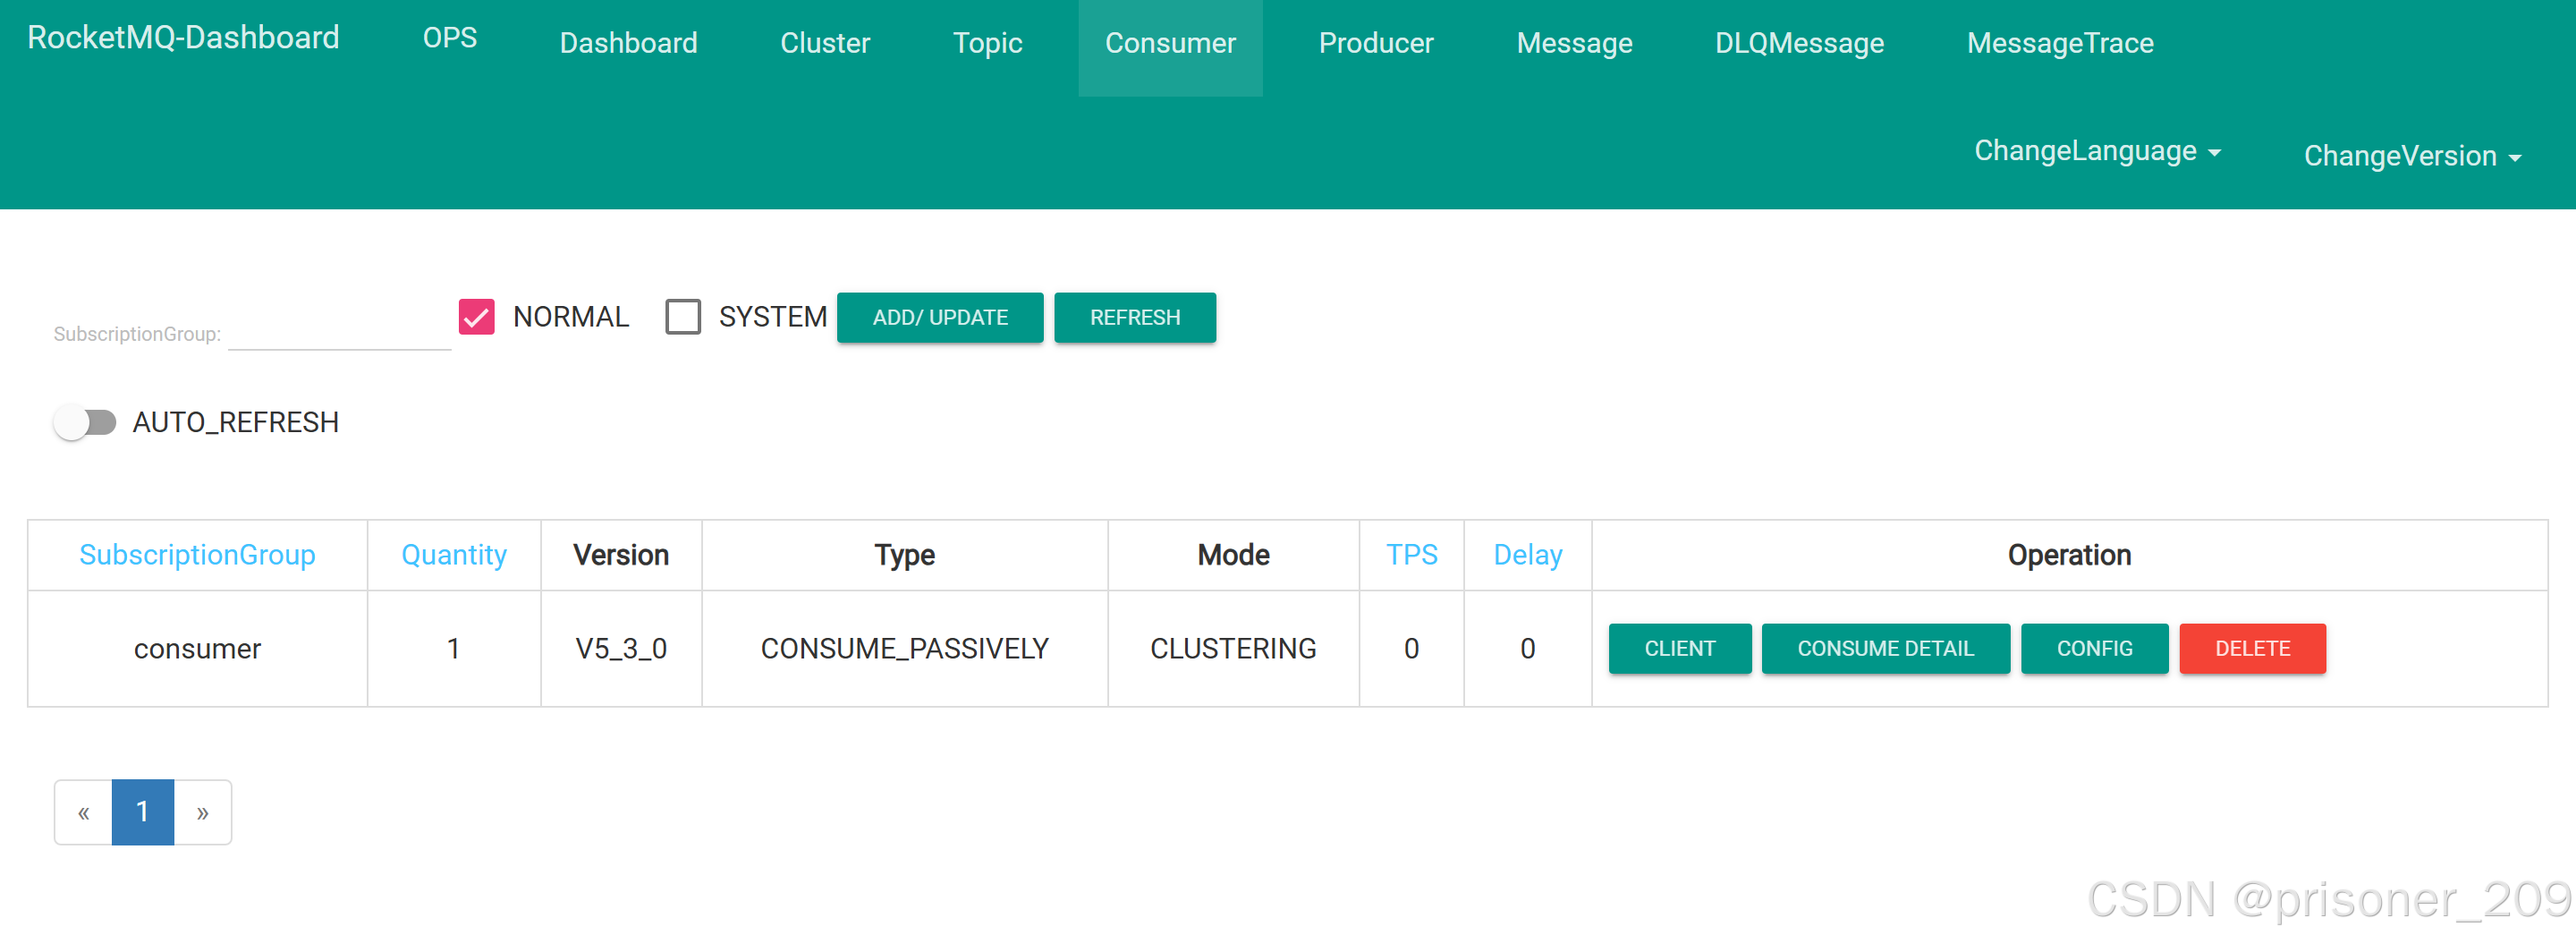
Task: Click the REFRESH button
Action: pyautogui.click(x=1135, y=318)
